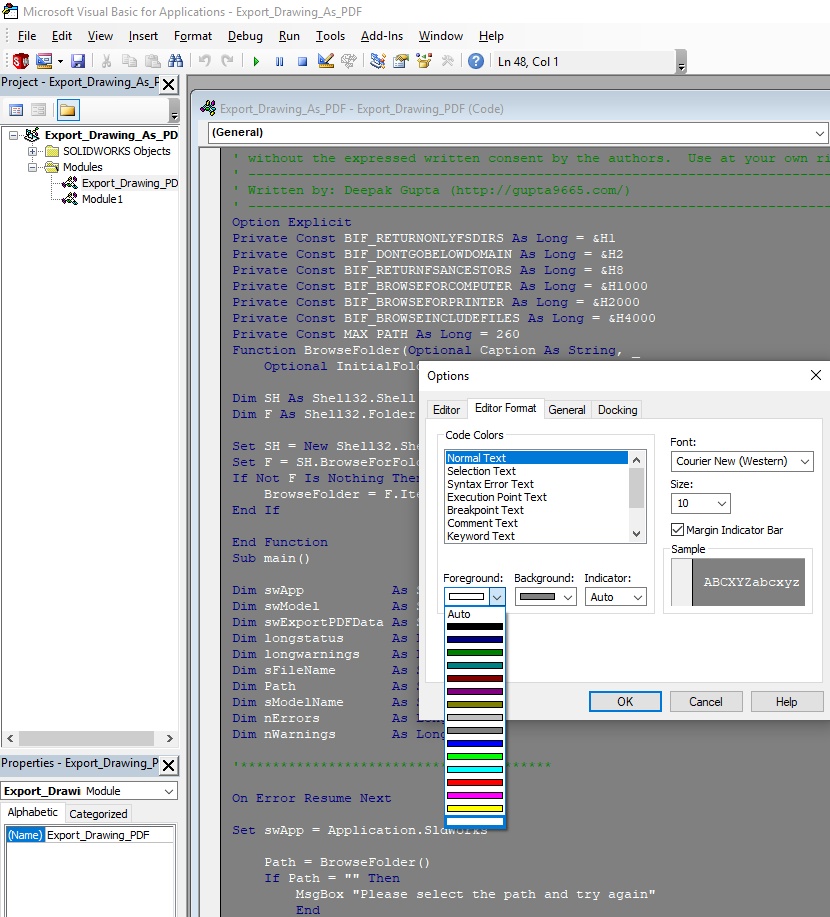Pick the red foreground color swatch
The width and height of the screenshot is (830, 917).
[x=474, y=782]
